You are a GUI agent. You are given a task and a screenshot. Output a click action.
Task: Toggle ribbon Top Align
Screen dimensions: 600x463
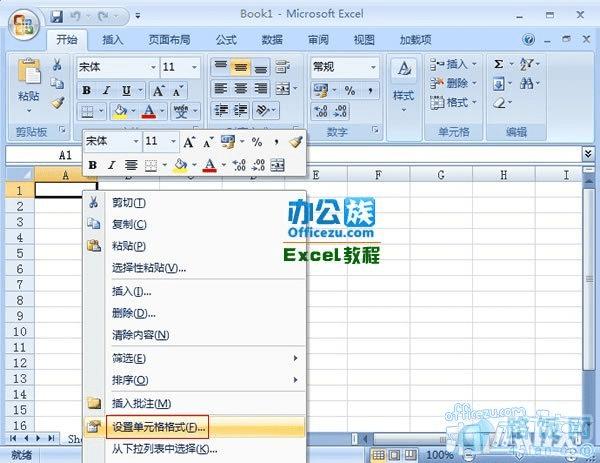point(220,67)
